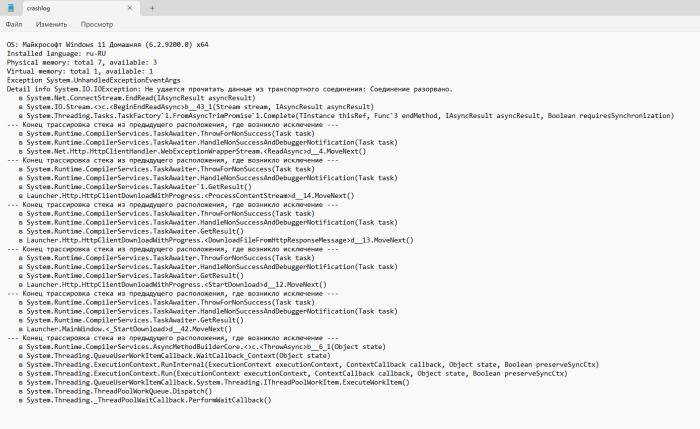700x429 pixels.
Task: Click the Launcher.MainWindow StartDownload line
Action: [x=130, y=328]
